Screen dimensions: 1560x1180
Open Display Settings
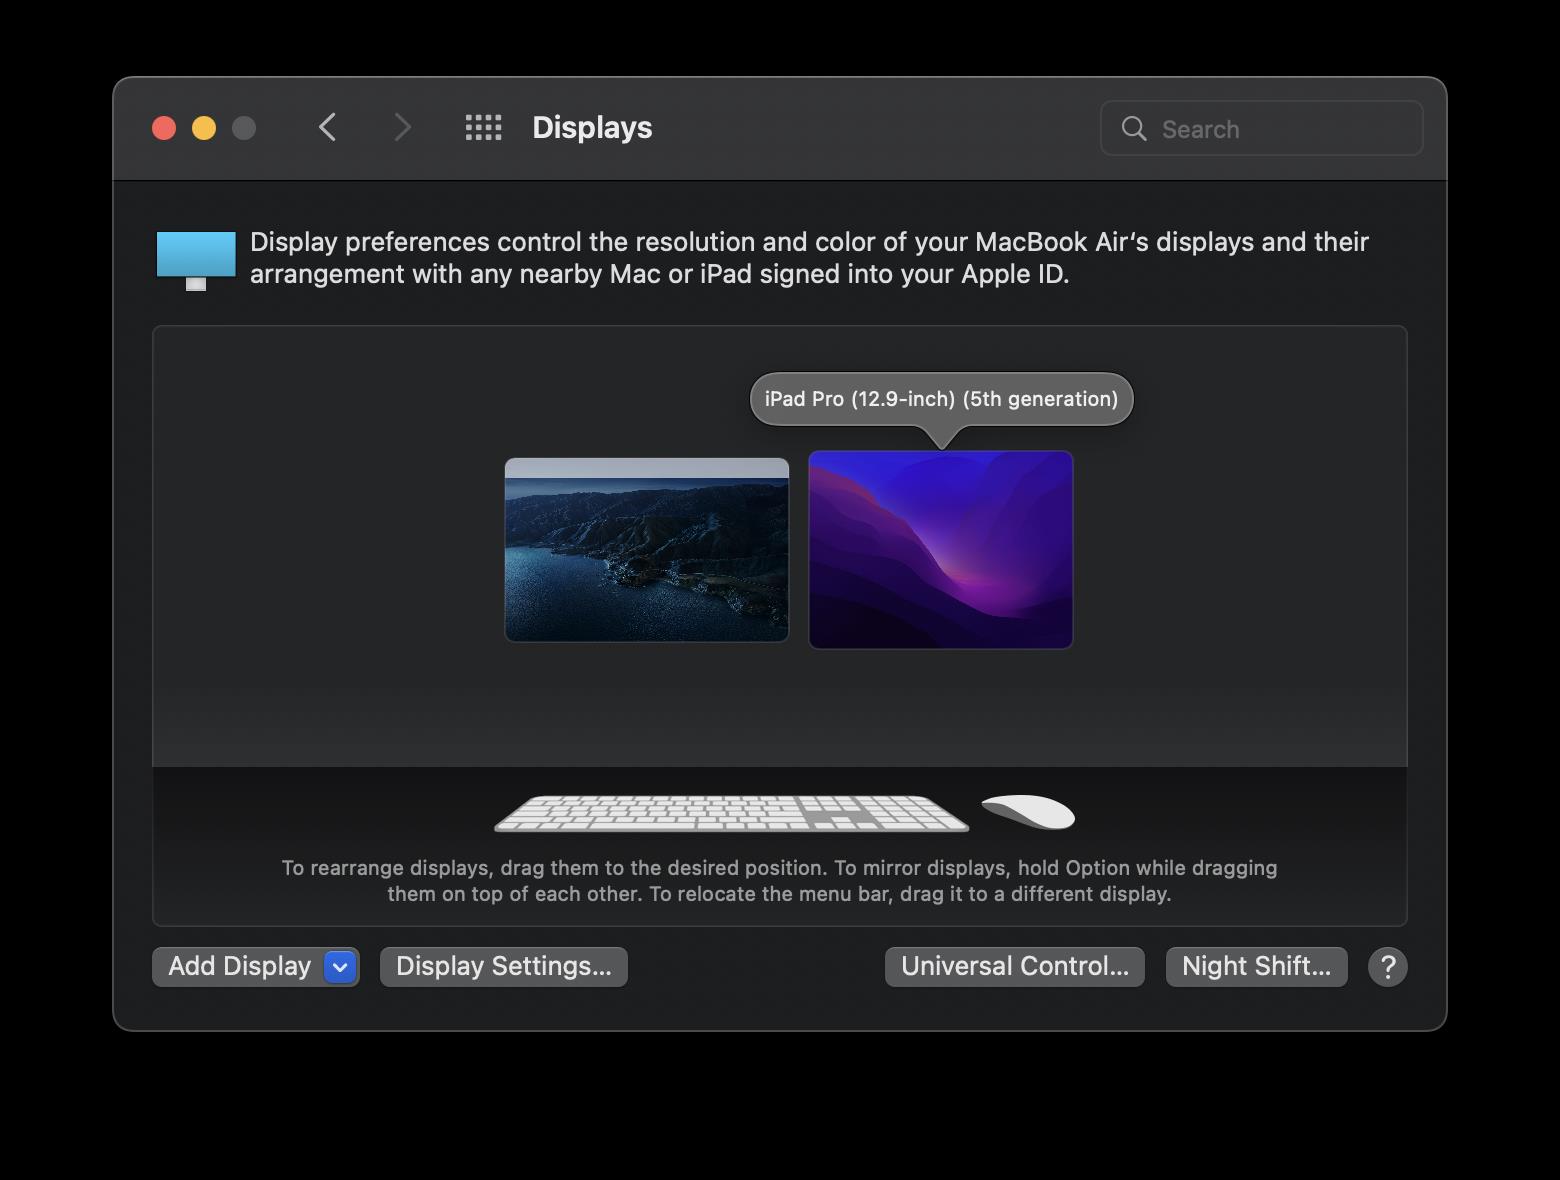coord(503,967)
